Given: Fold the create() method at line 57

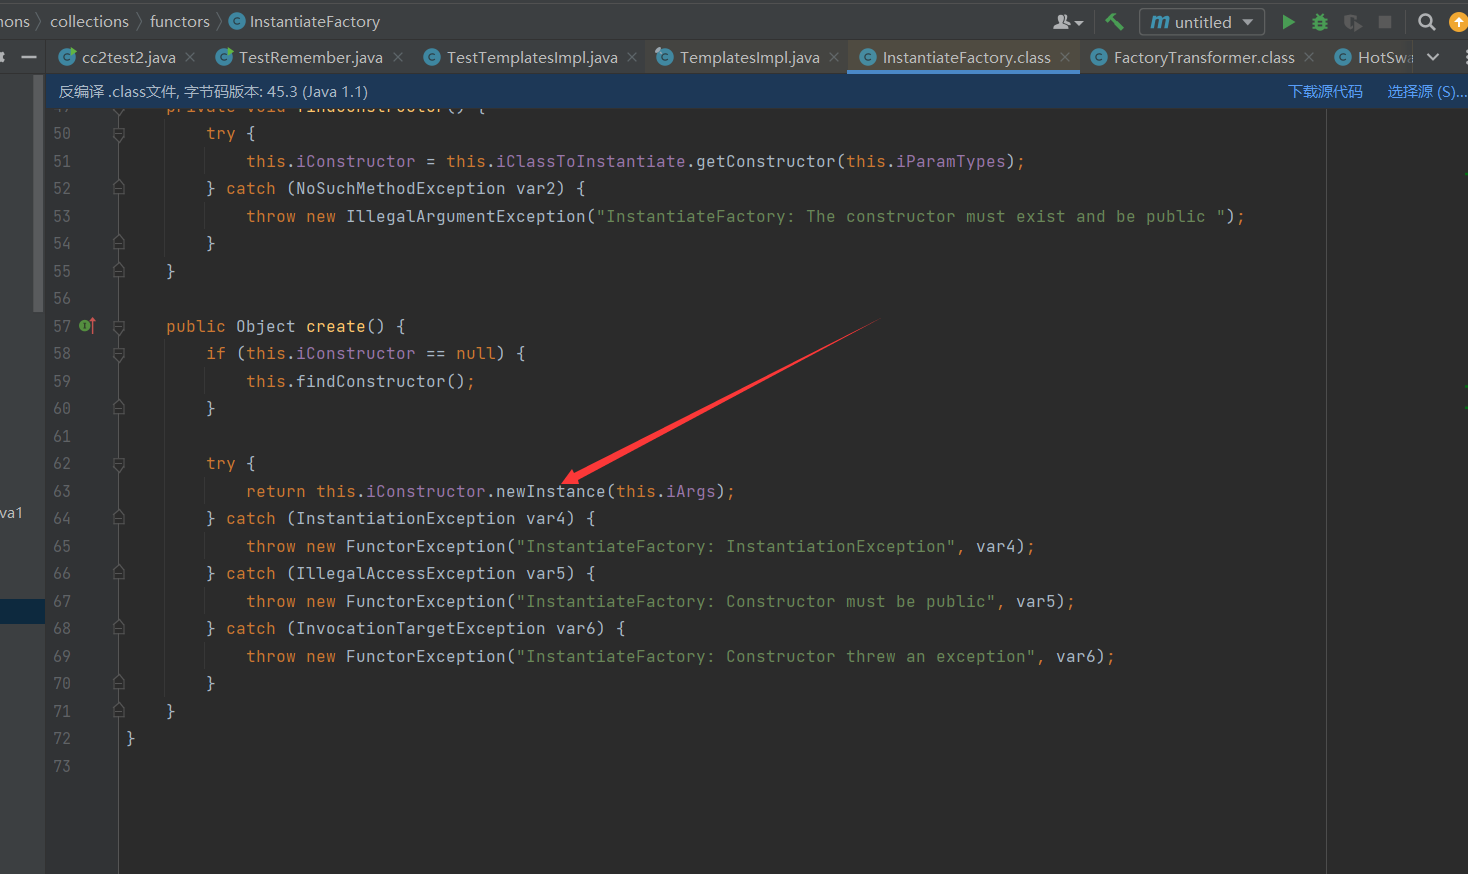Looking at the screenshot, I should point(119,326).
